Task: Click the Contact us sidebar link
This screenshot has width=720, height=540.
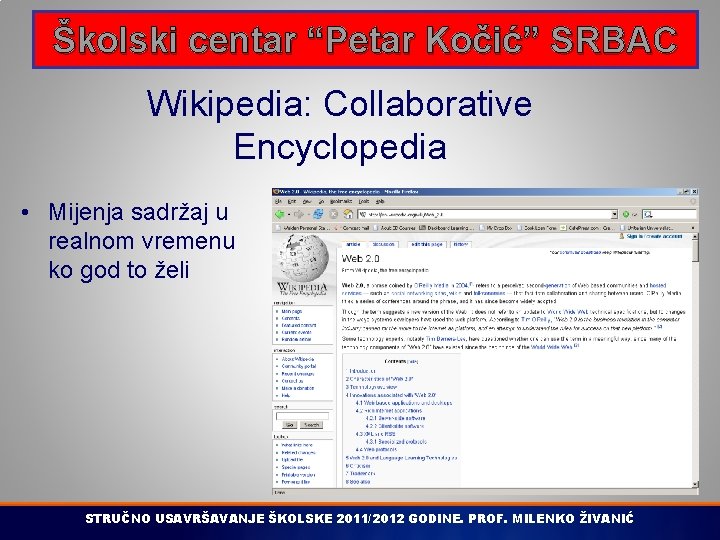Action: (x=292, y=381)
